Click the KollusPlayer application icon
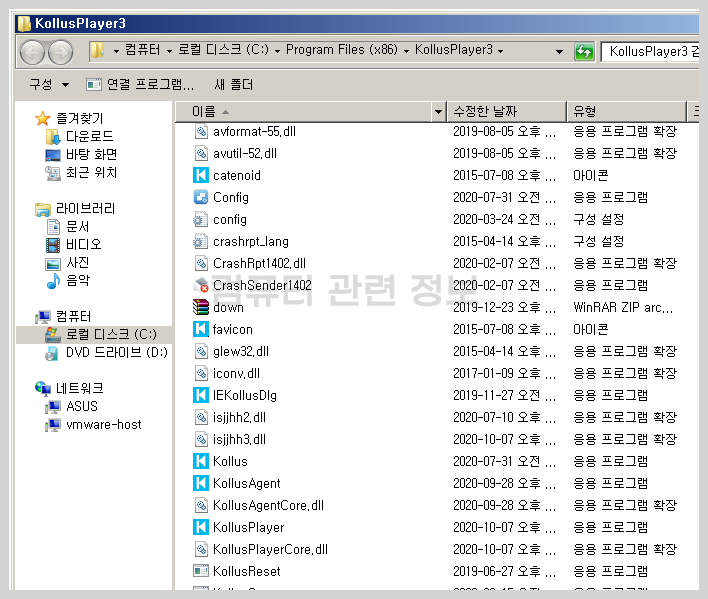 (x=201, y=527)
